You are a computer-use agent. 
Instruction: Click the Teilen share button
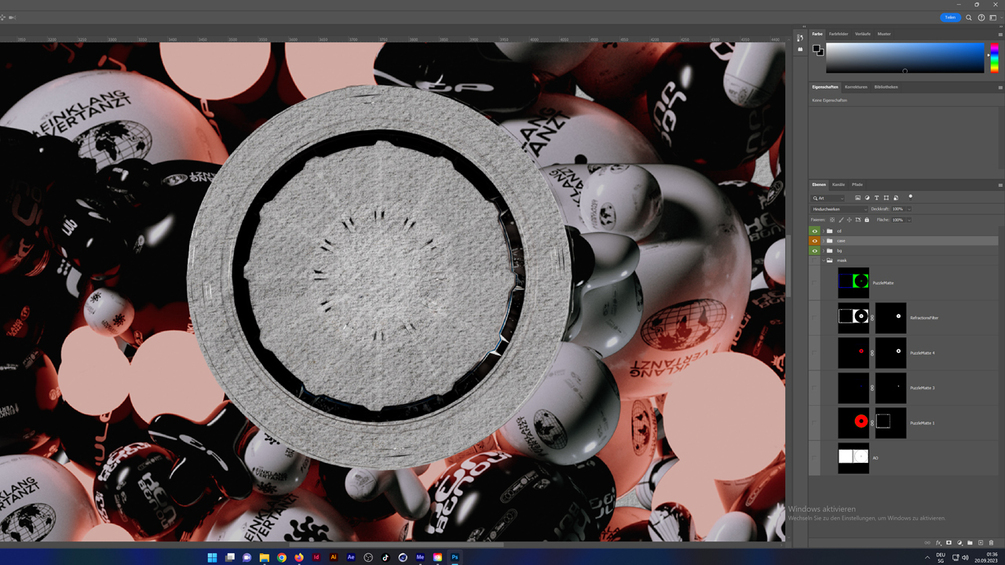(x=950, y=17)
